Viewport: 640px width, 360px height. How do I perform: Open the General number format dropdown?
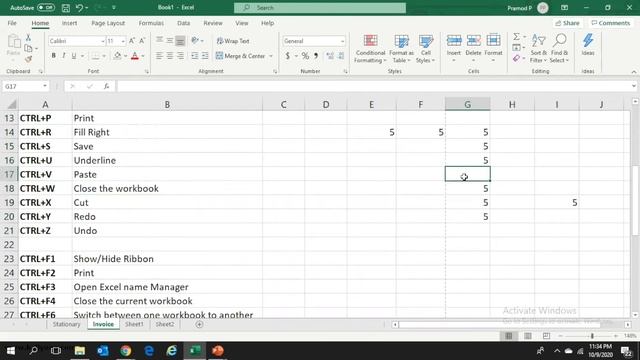(342, 41)
